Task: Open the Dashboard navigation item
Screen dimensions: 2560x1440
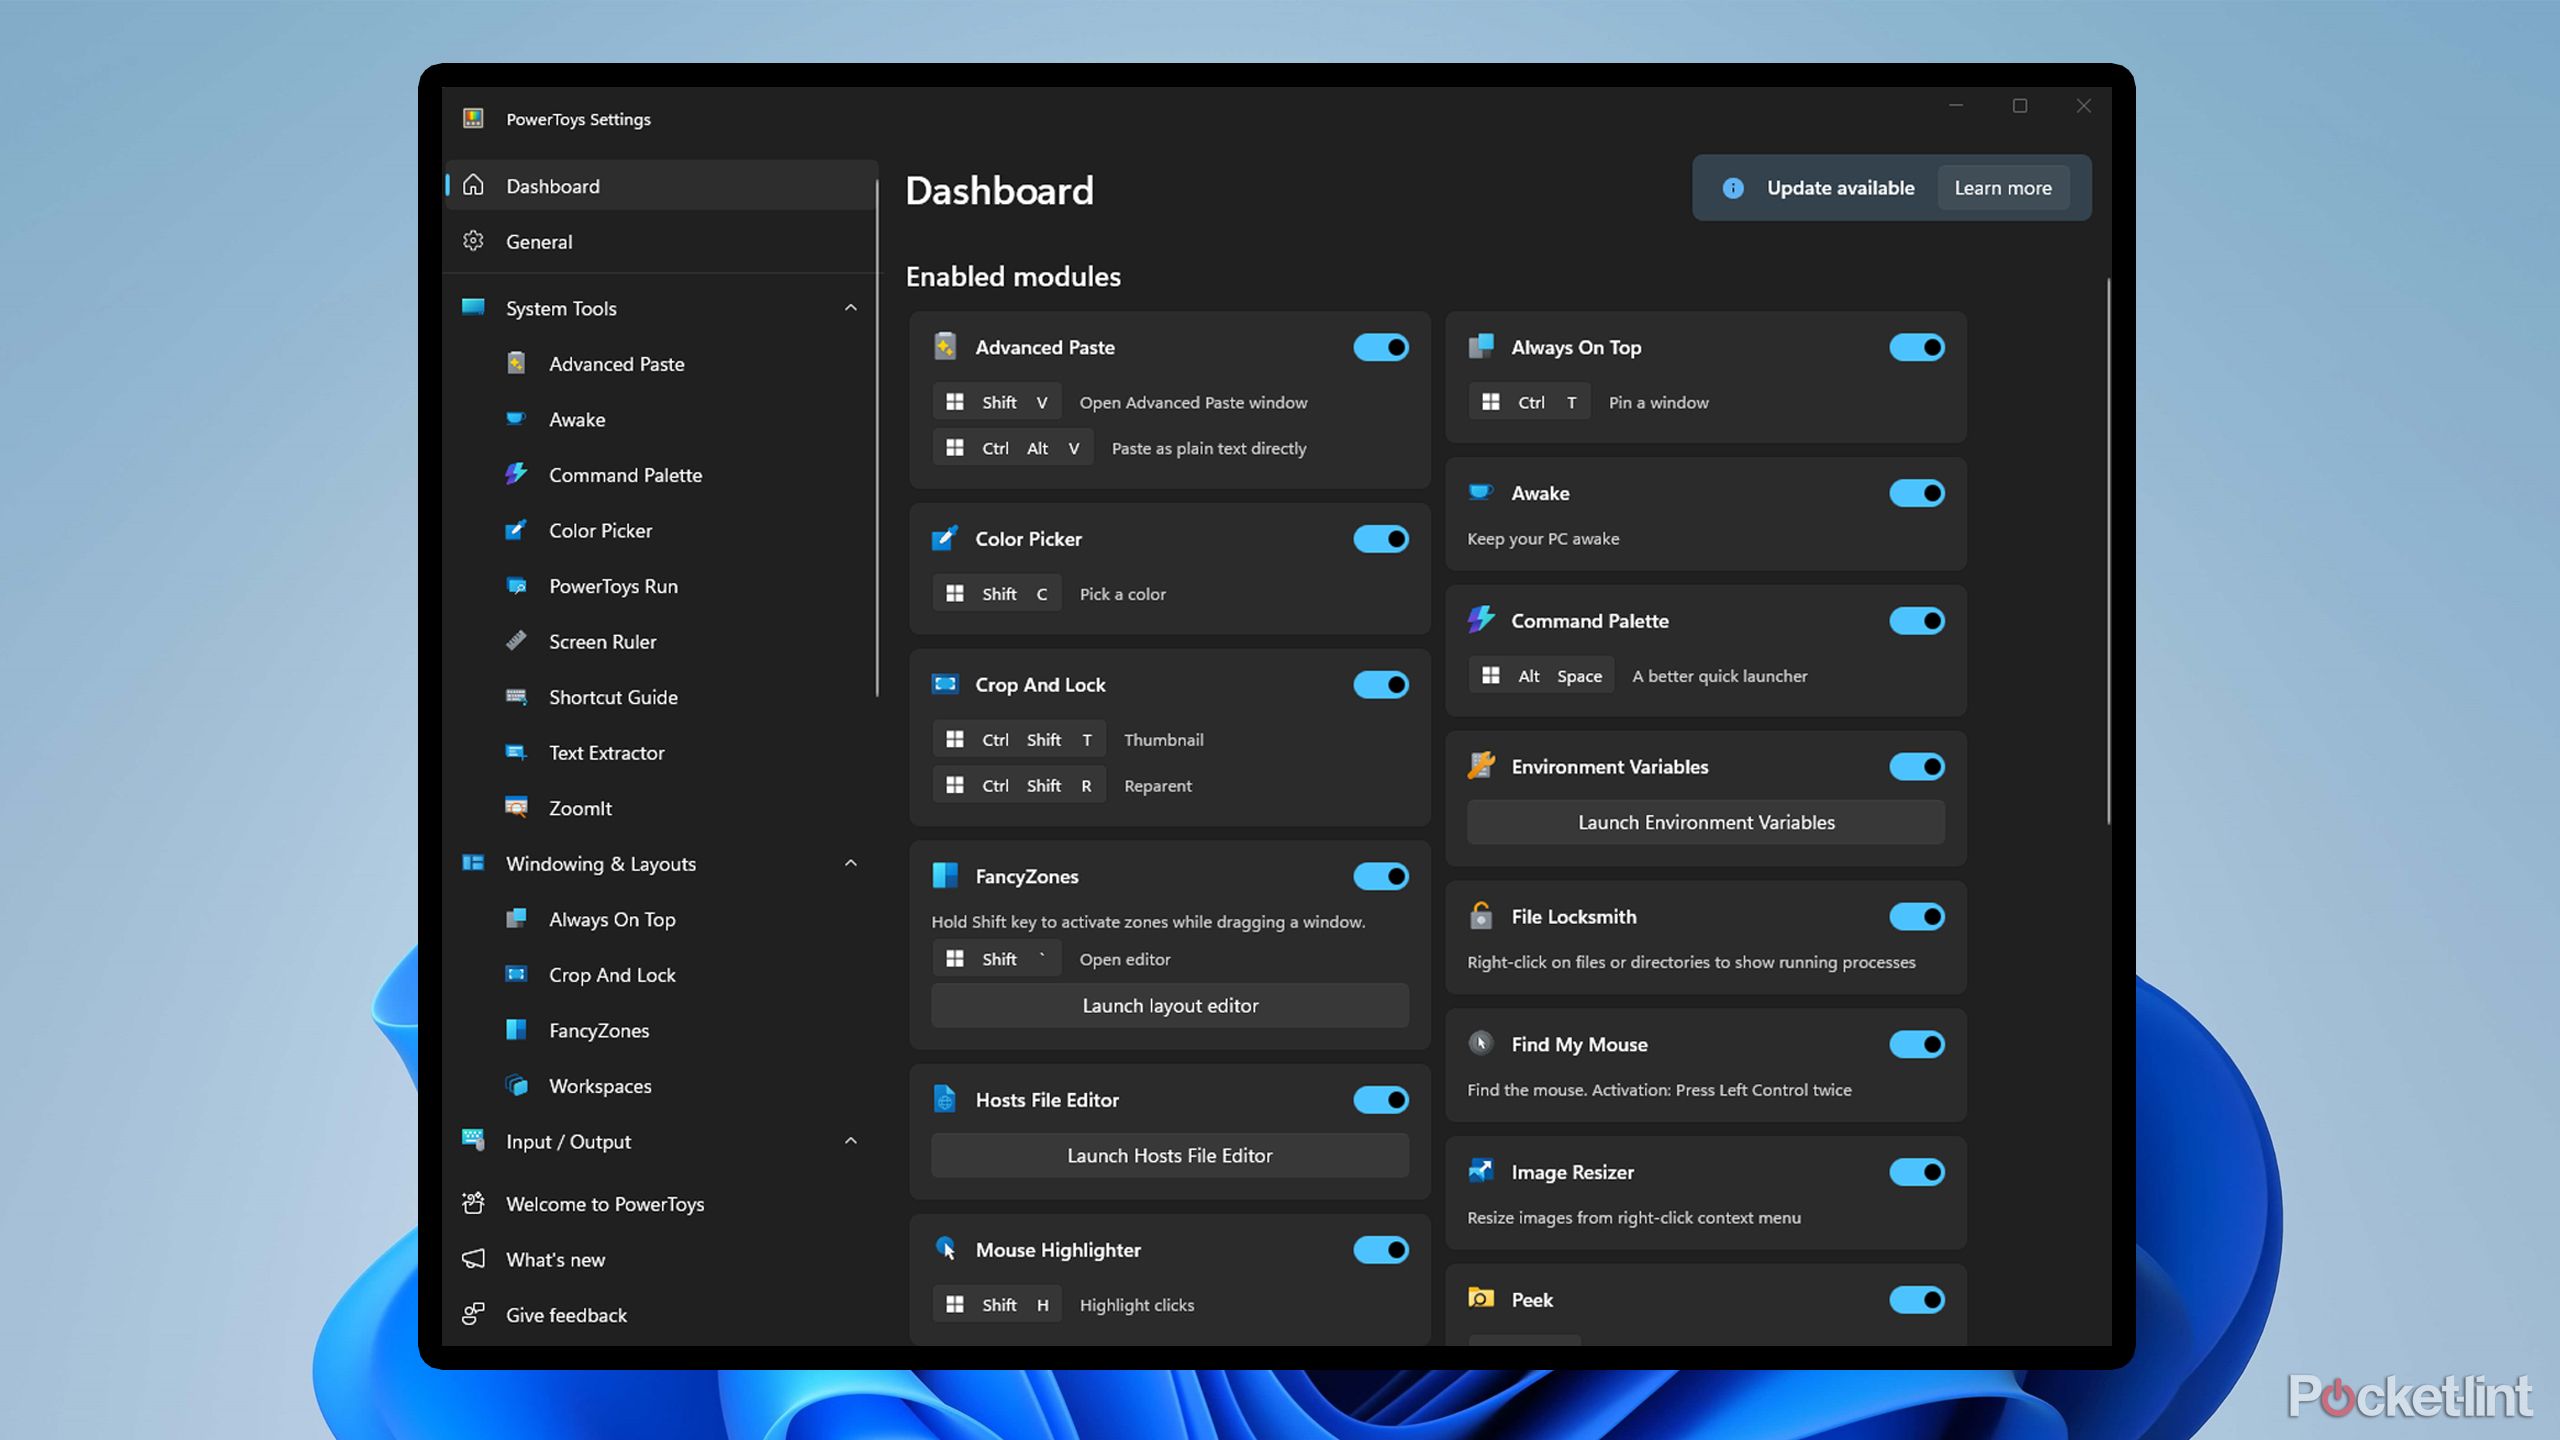Action: tap(661, 186)
